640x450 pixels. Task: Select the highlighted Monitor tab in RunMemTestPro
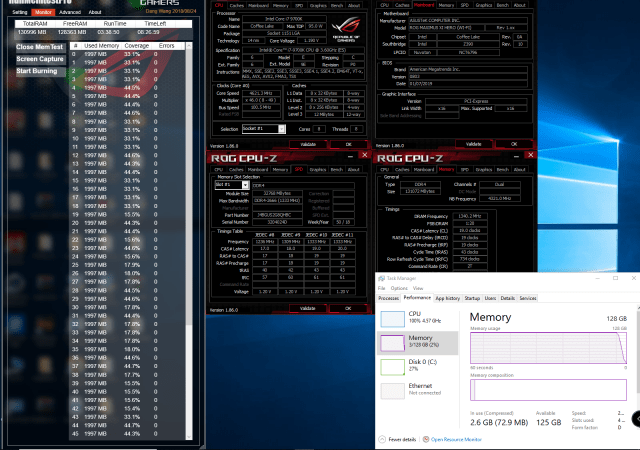tap(43, 12)
